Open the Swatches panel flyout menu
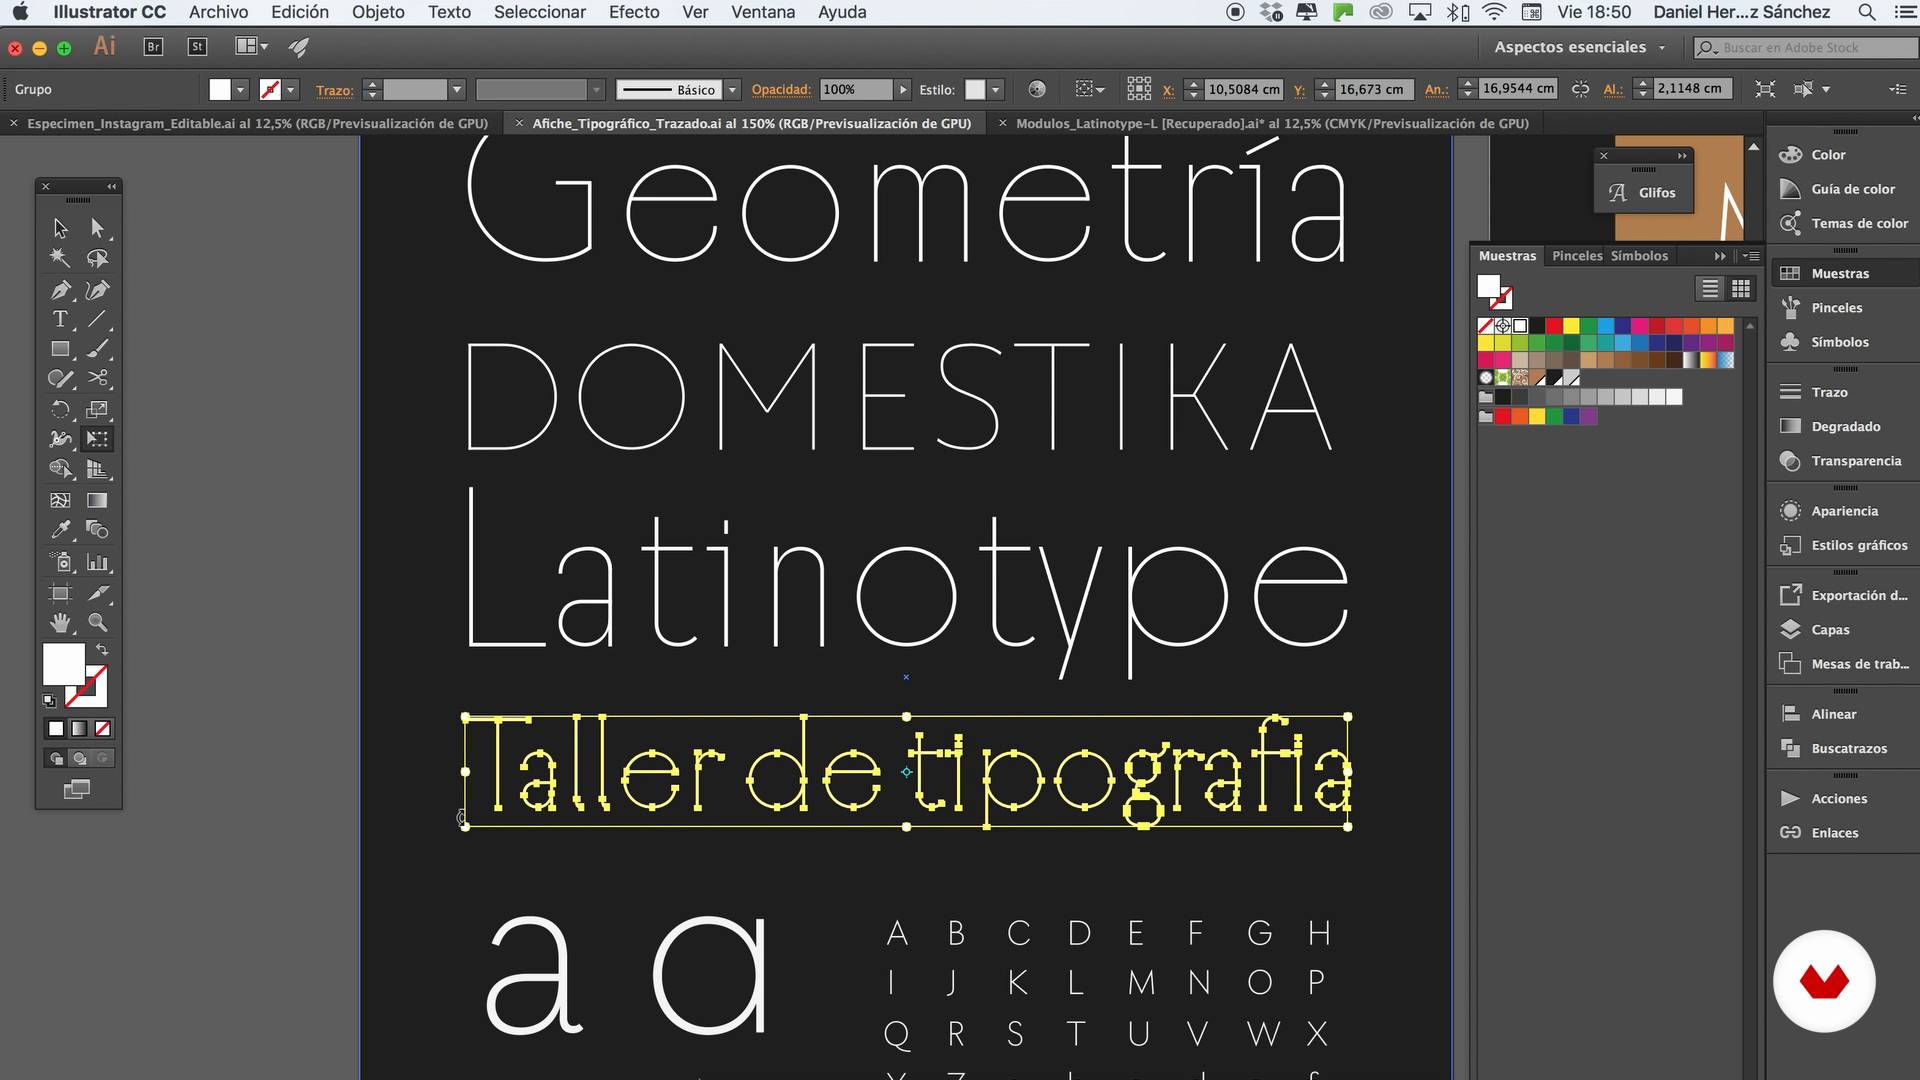Image resolution: width=1920 pixels, height=1080 pixels. 1751,256
